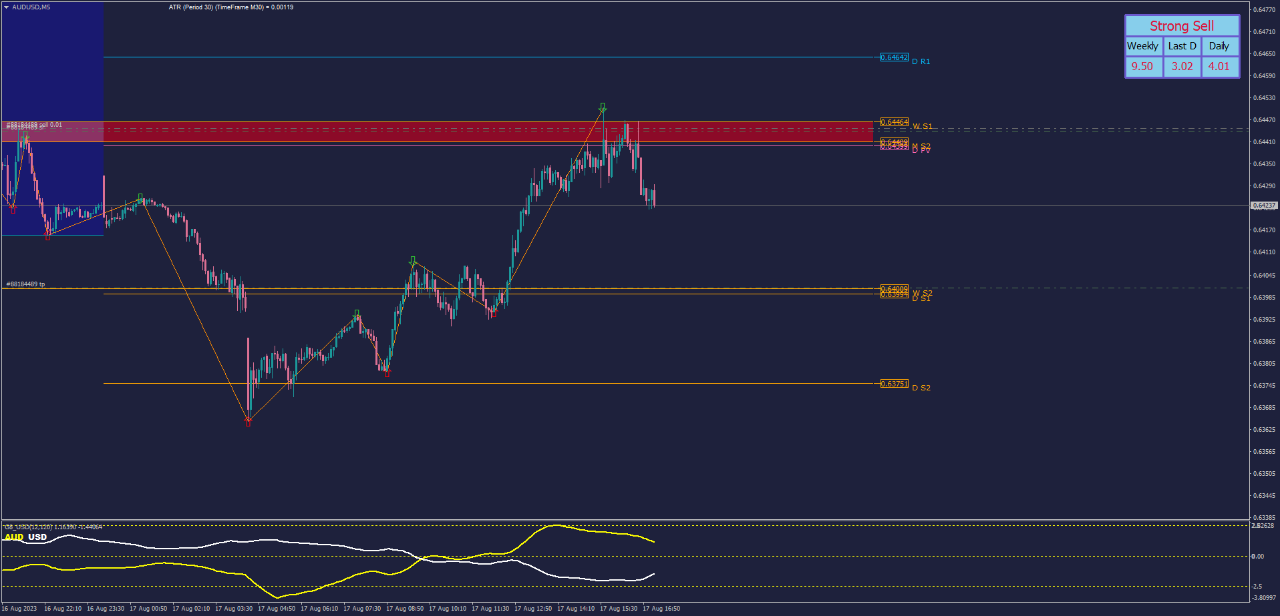Click the Strong Sell signal header
This screenshot has width=1280, height=616.
click(1182, 25)
